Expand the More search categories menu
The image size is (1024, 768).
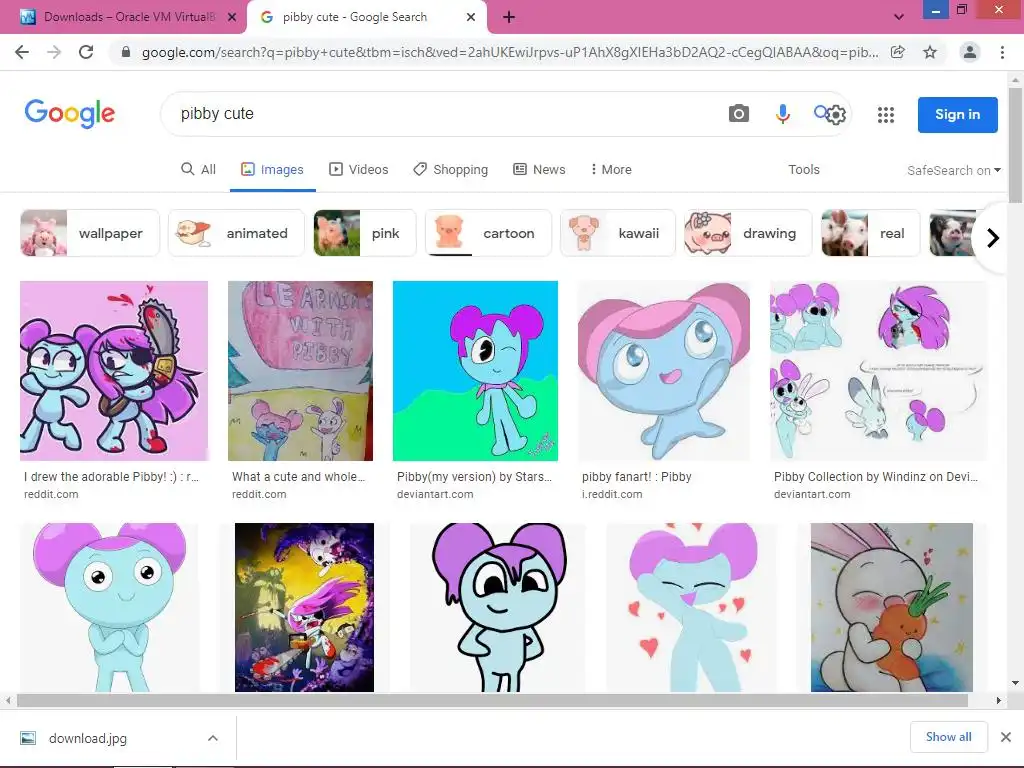611,170
